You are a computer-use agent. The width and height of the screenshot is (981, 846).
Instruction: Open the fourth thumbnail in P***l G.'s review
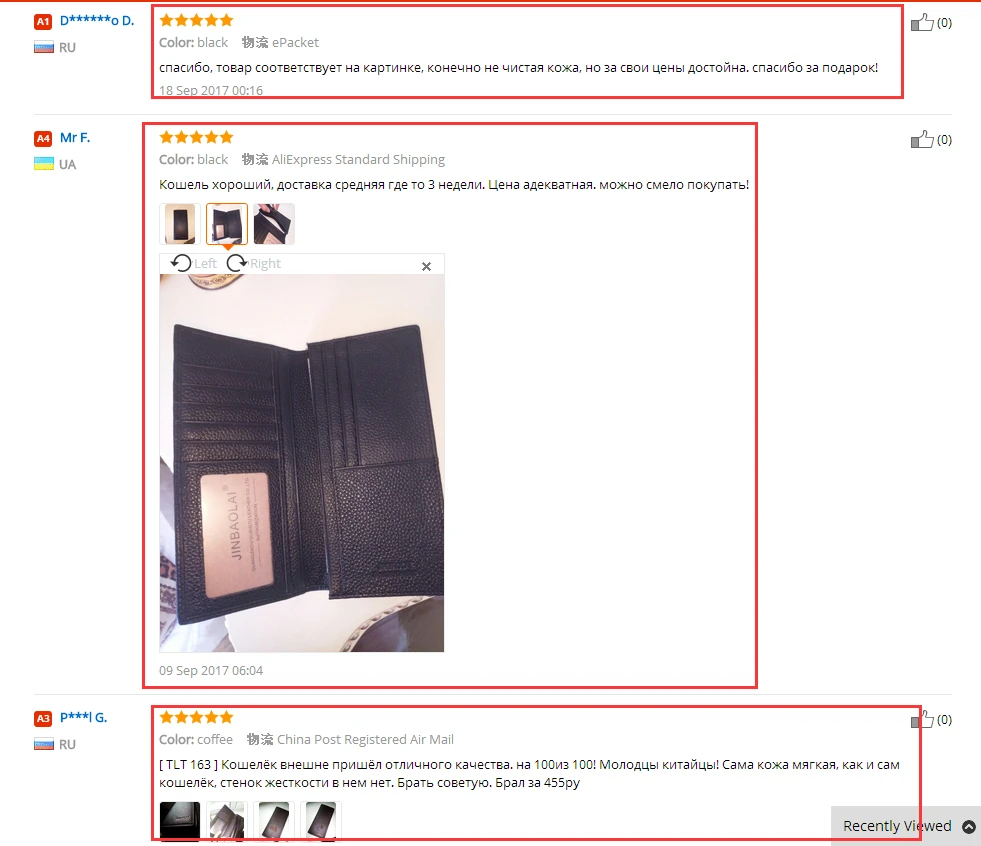pos(321,820)
